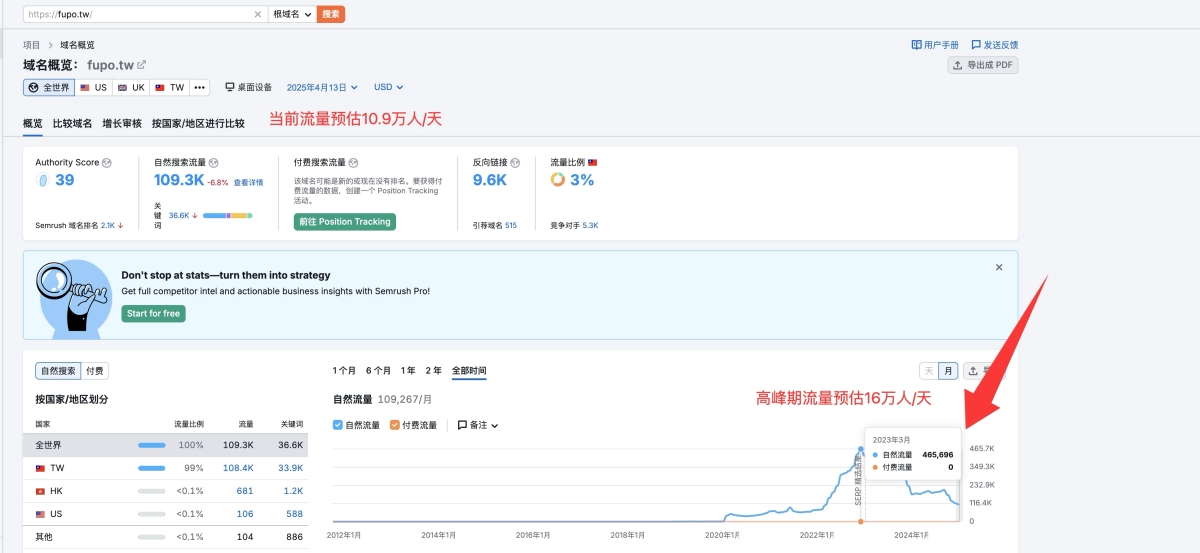Switch chart granularity to 月
The image size is (1200, 553).
pos(948,371)
